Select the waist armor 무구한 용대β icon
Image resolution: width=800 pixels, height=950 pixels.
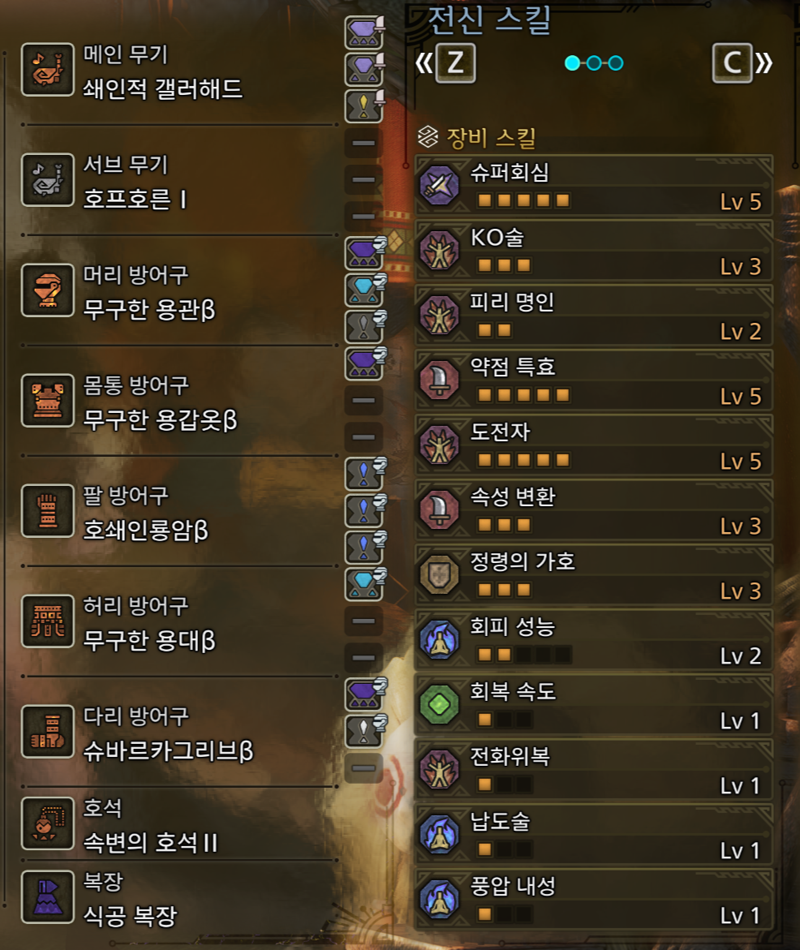[x=48, y=621]
